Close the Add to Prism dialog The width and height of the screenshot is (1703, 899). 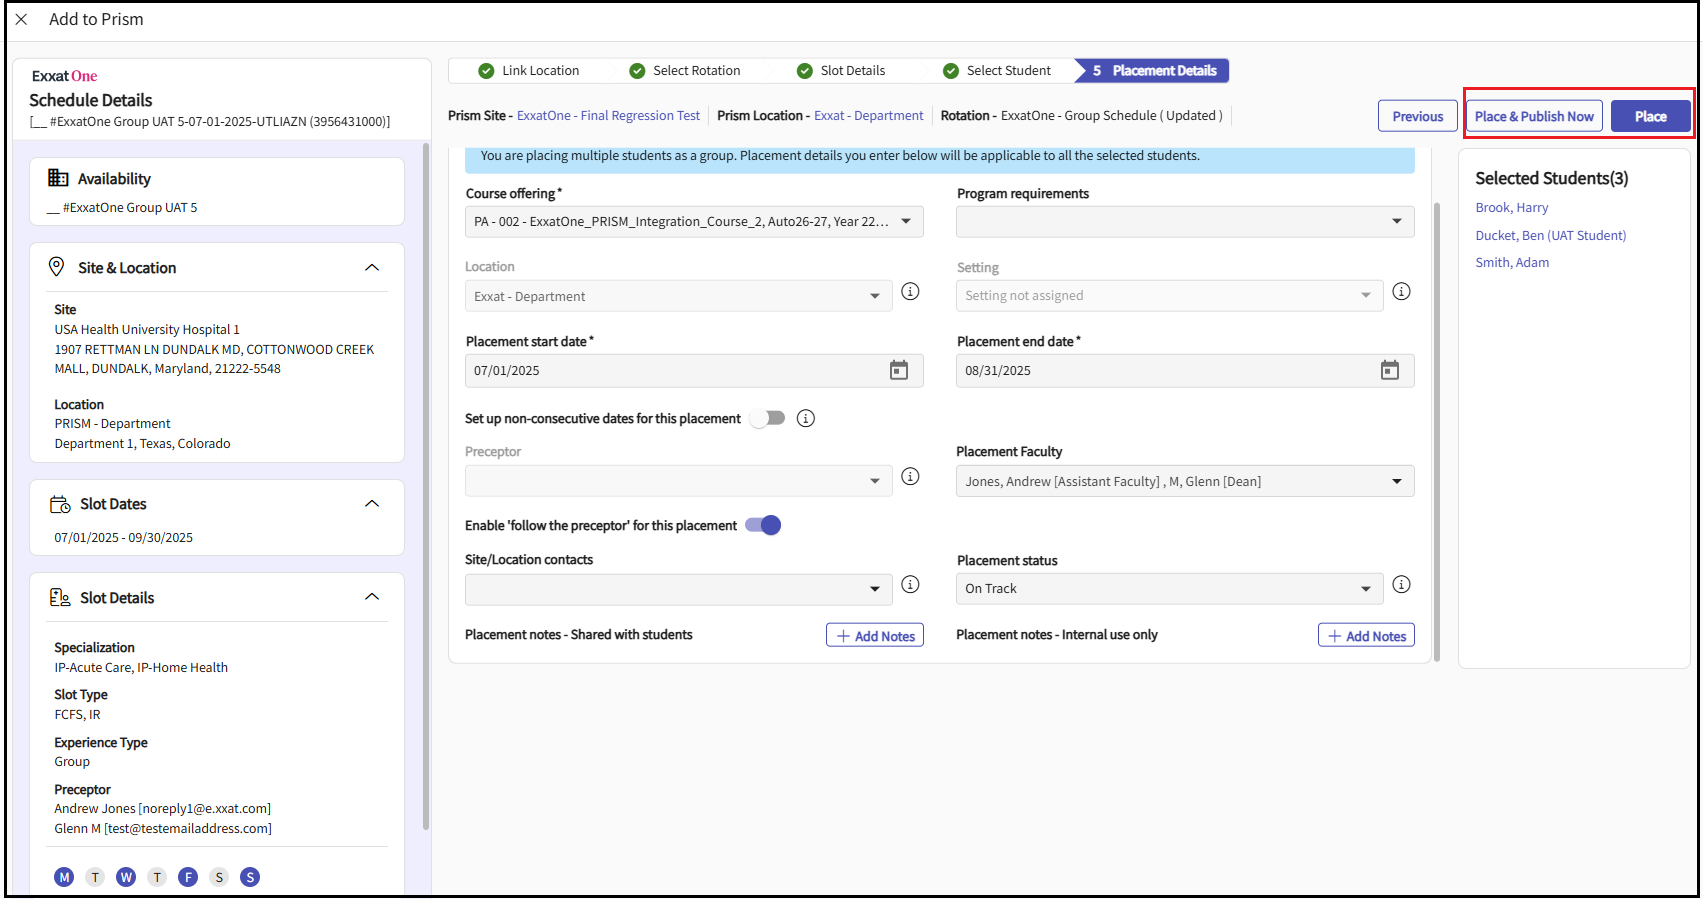21,20
